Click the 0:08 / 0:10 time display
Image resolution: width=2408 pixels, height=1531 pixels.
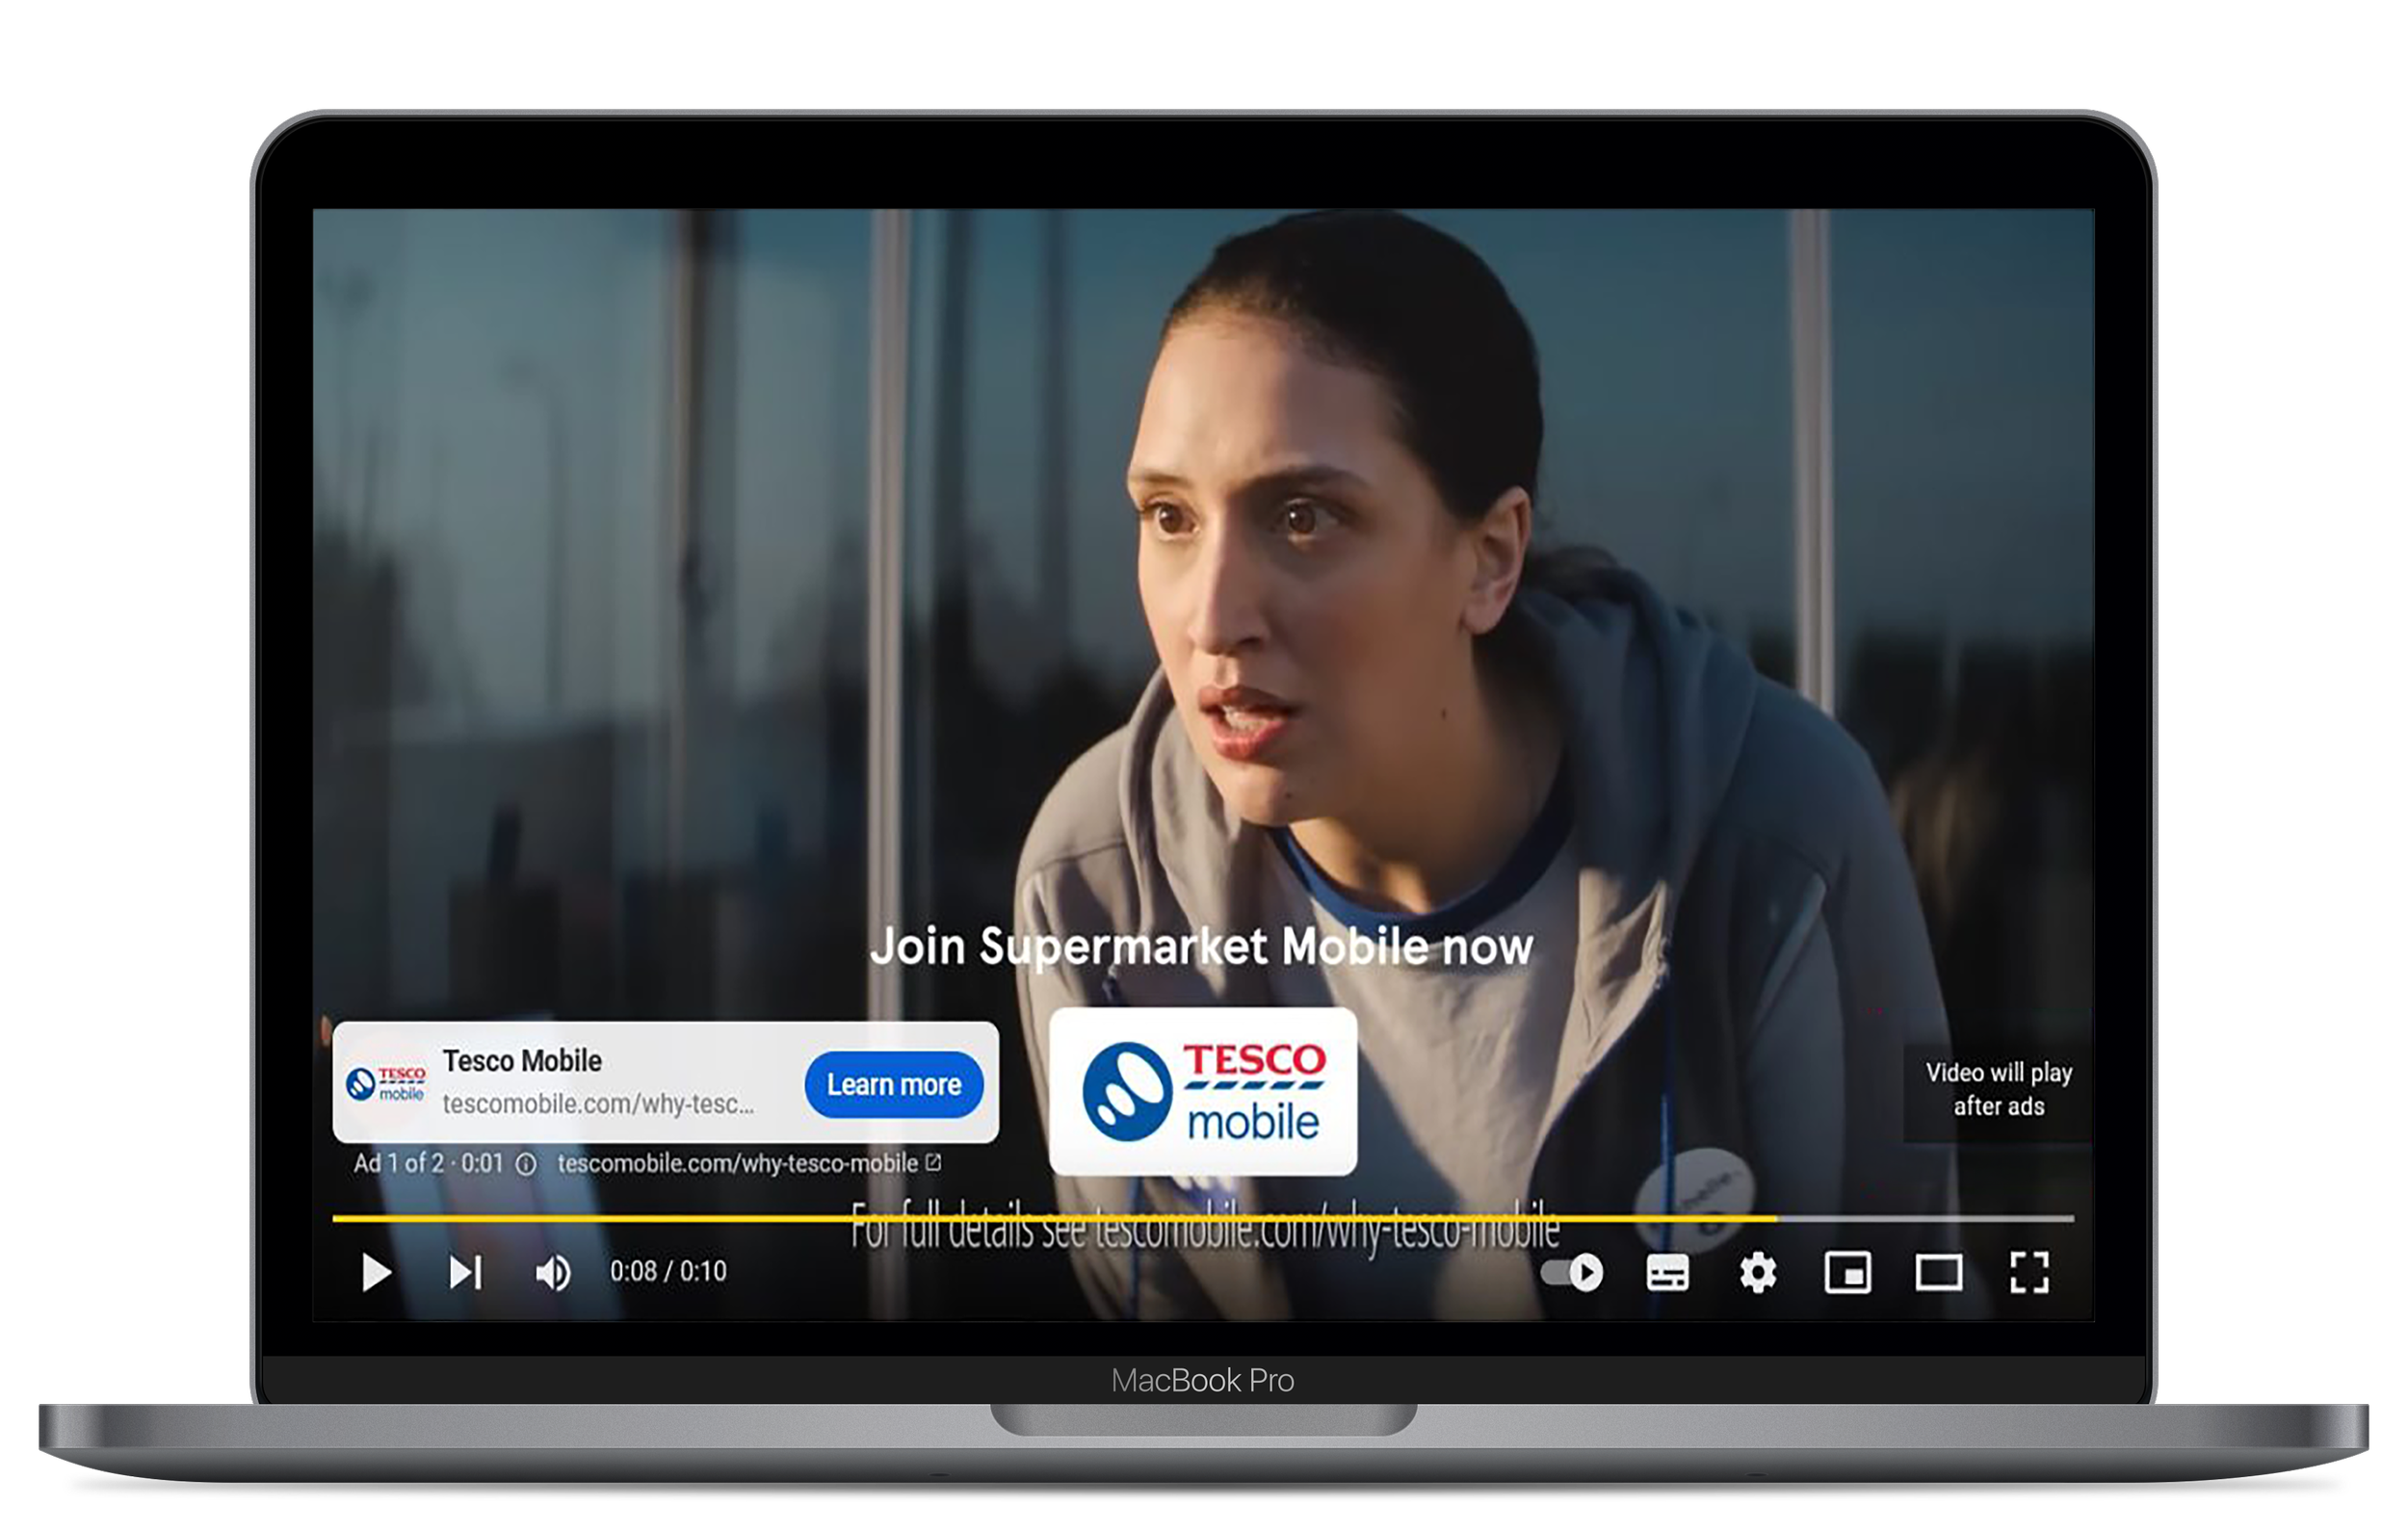pyautogui.click(x=668, y=1272)
